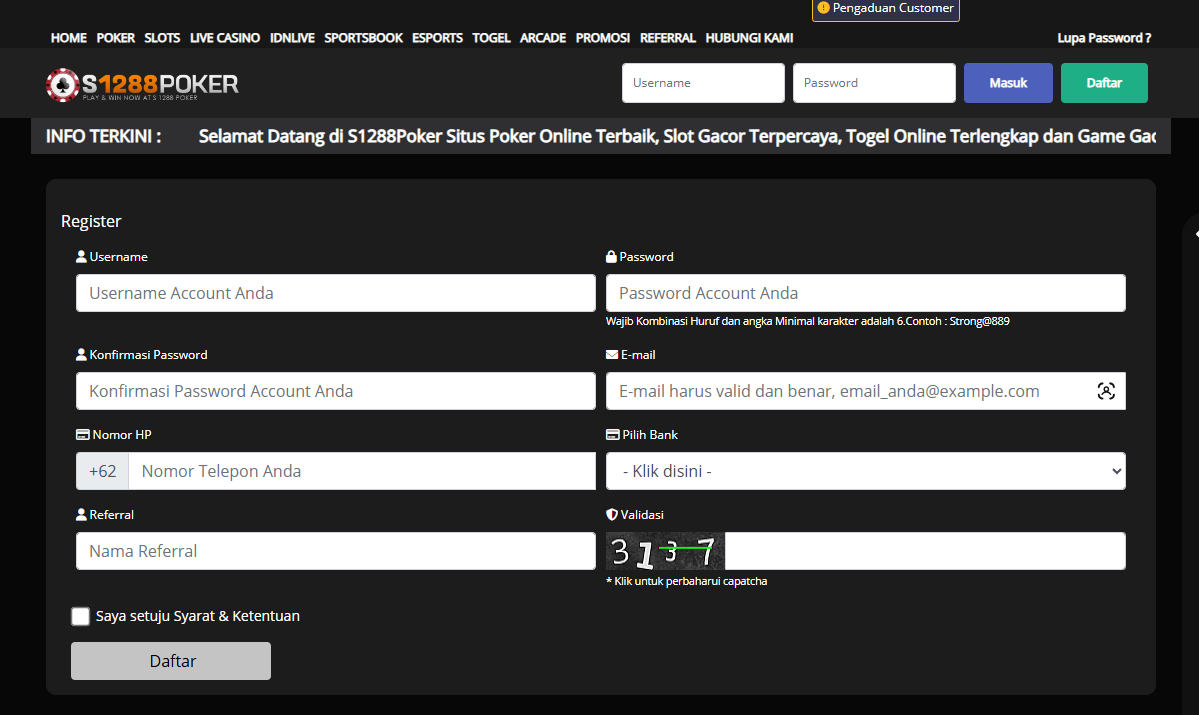The image size is (1199, 715).
Task: Click the blue Masuk login button
Action: (x=1008, y=83)
